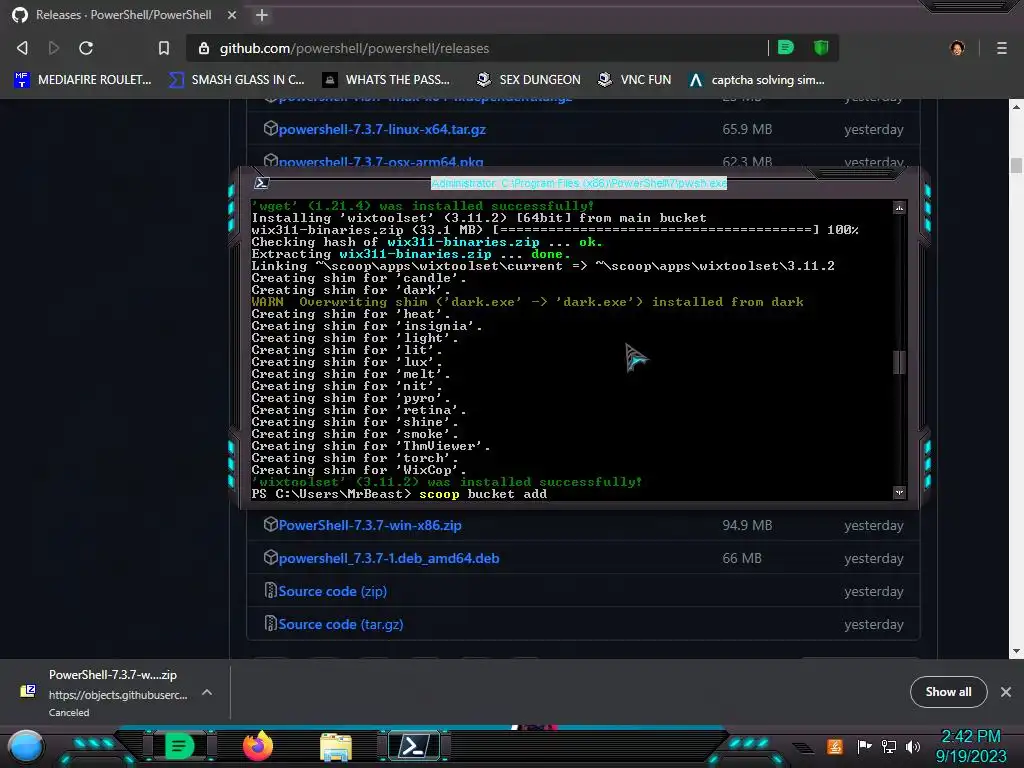The image size is (1024, 768).
Task: Launch Firefox from the taskbar
Action: (257, 746)
